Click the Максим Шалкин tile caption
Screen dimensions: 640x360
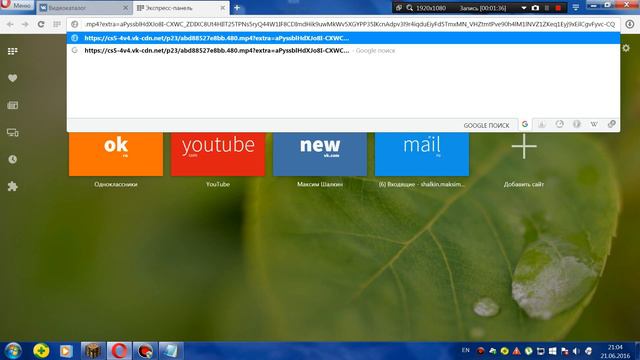click(320, 184)
